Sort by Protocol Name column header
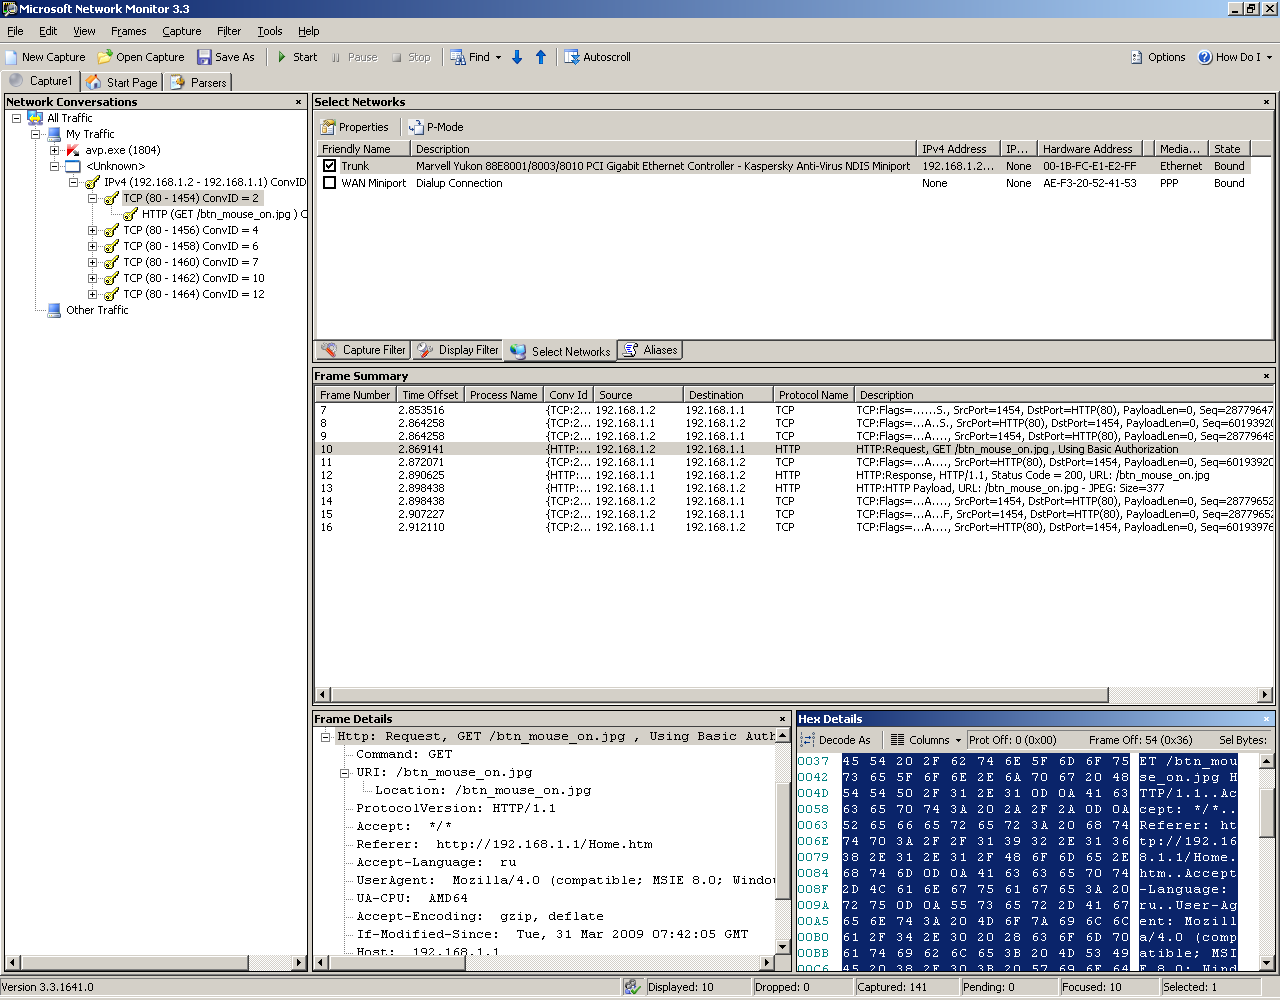The width and height of the screenshot is (1280, 1000). pyautogui.click(x=814, y=395)
